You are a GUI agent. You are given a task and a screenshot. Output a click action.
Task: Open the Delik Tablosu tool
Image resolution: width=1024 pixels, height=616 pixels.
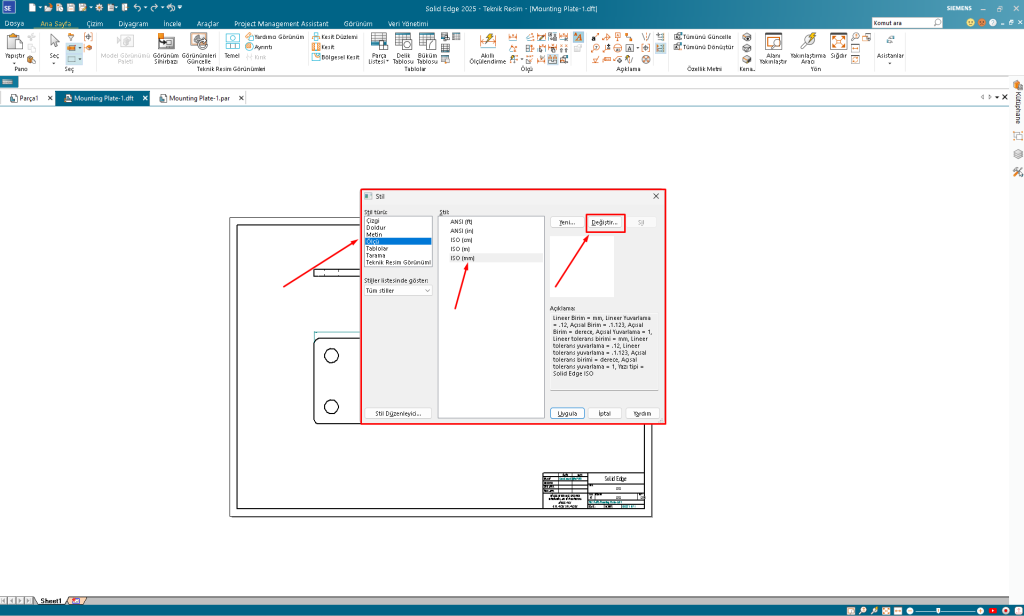pyautogui.click(x=403, y=42)
